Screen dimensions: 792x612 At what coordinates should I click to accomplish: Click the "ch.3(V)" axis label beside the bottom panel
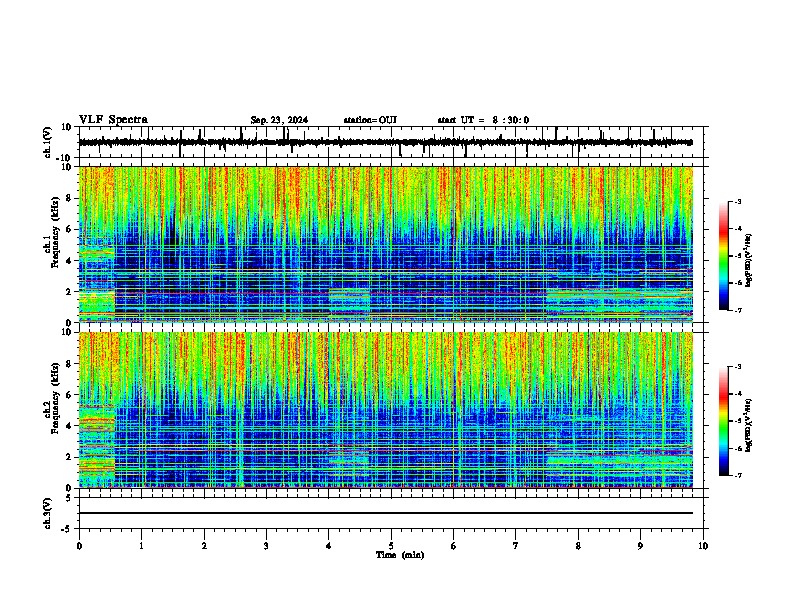tap(48, 514)
